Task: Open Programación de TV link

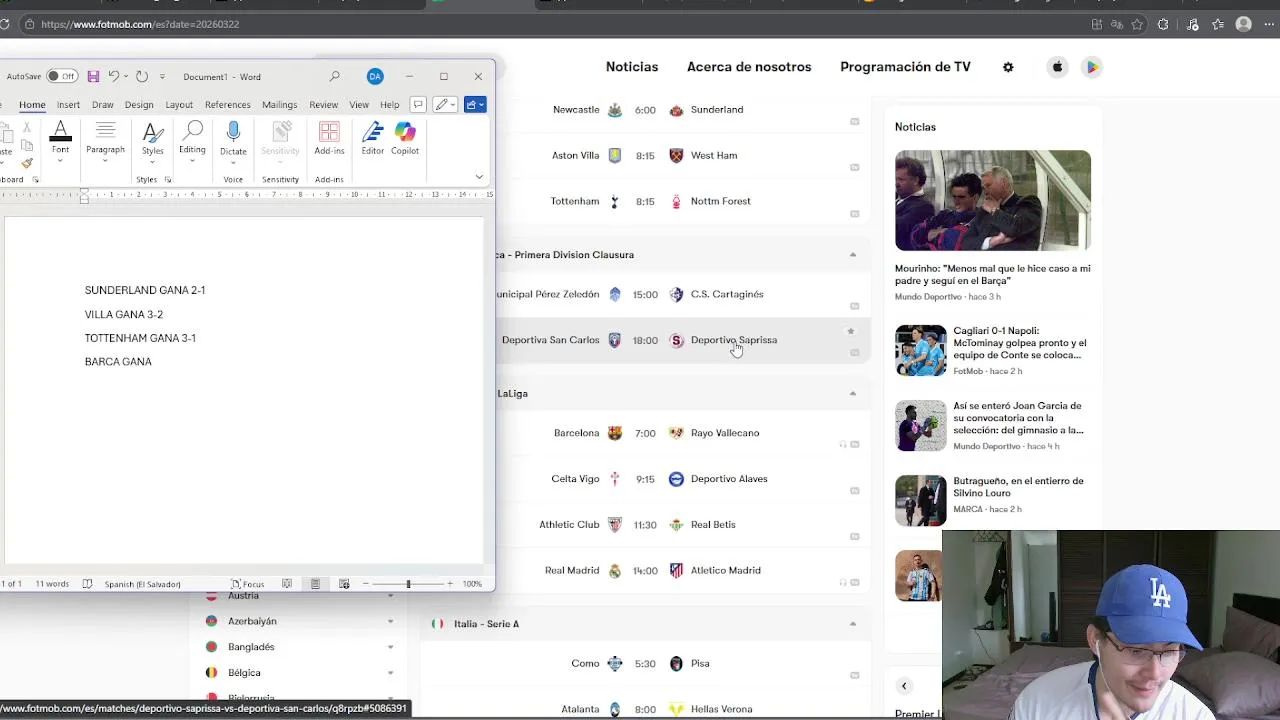Action: tap(905, 67)
